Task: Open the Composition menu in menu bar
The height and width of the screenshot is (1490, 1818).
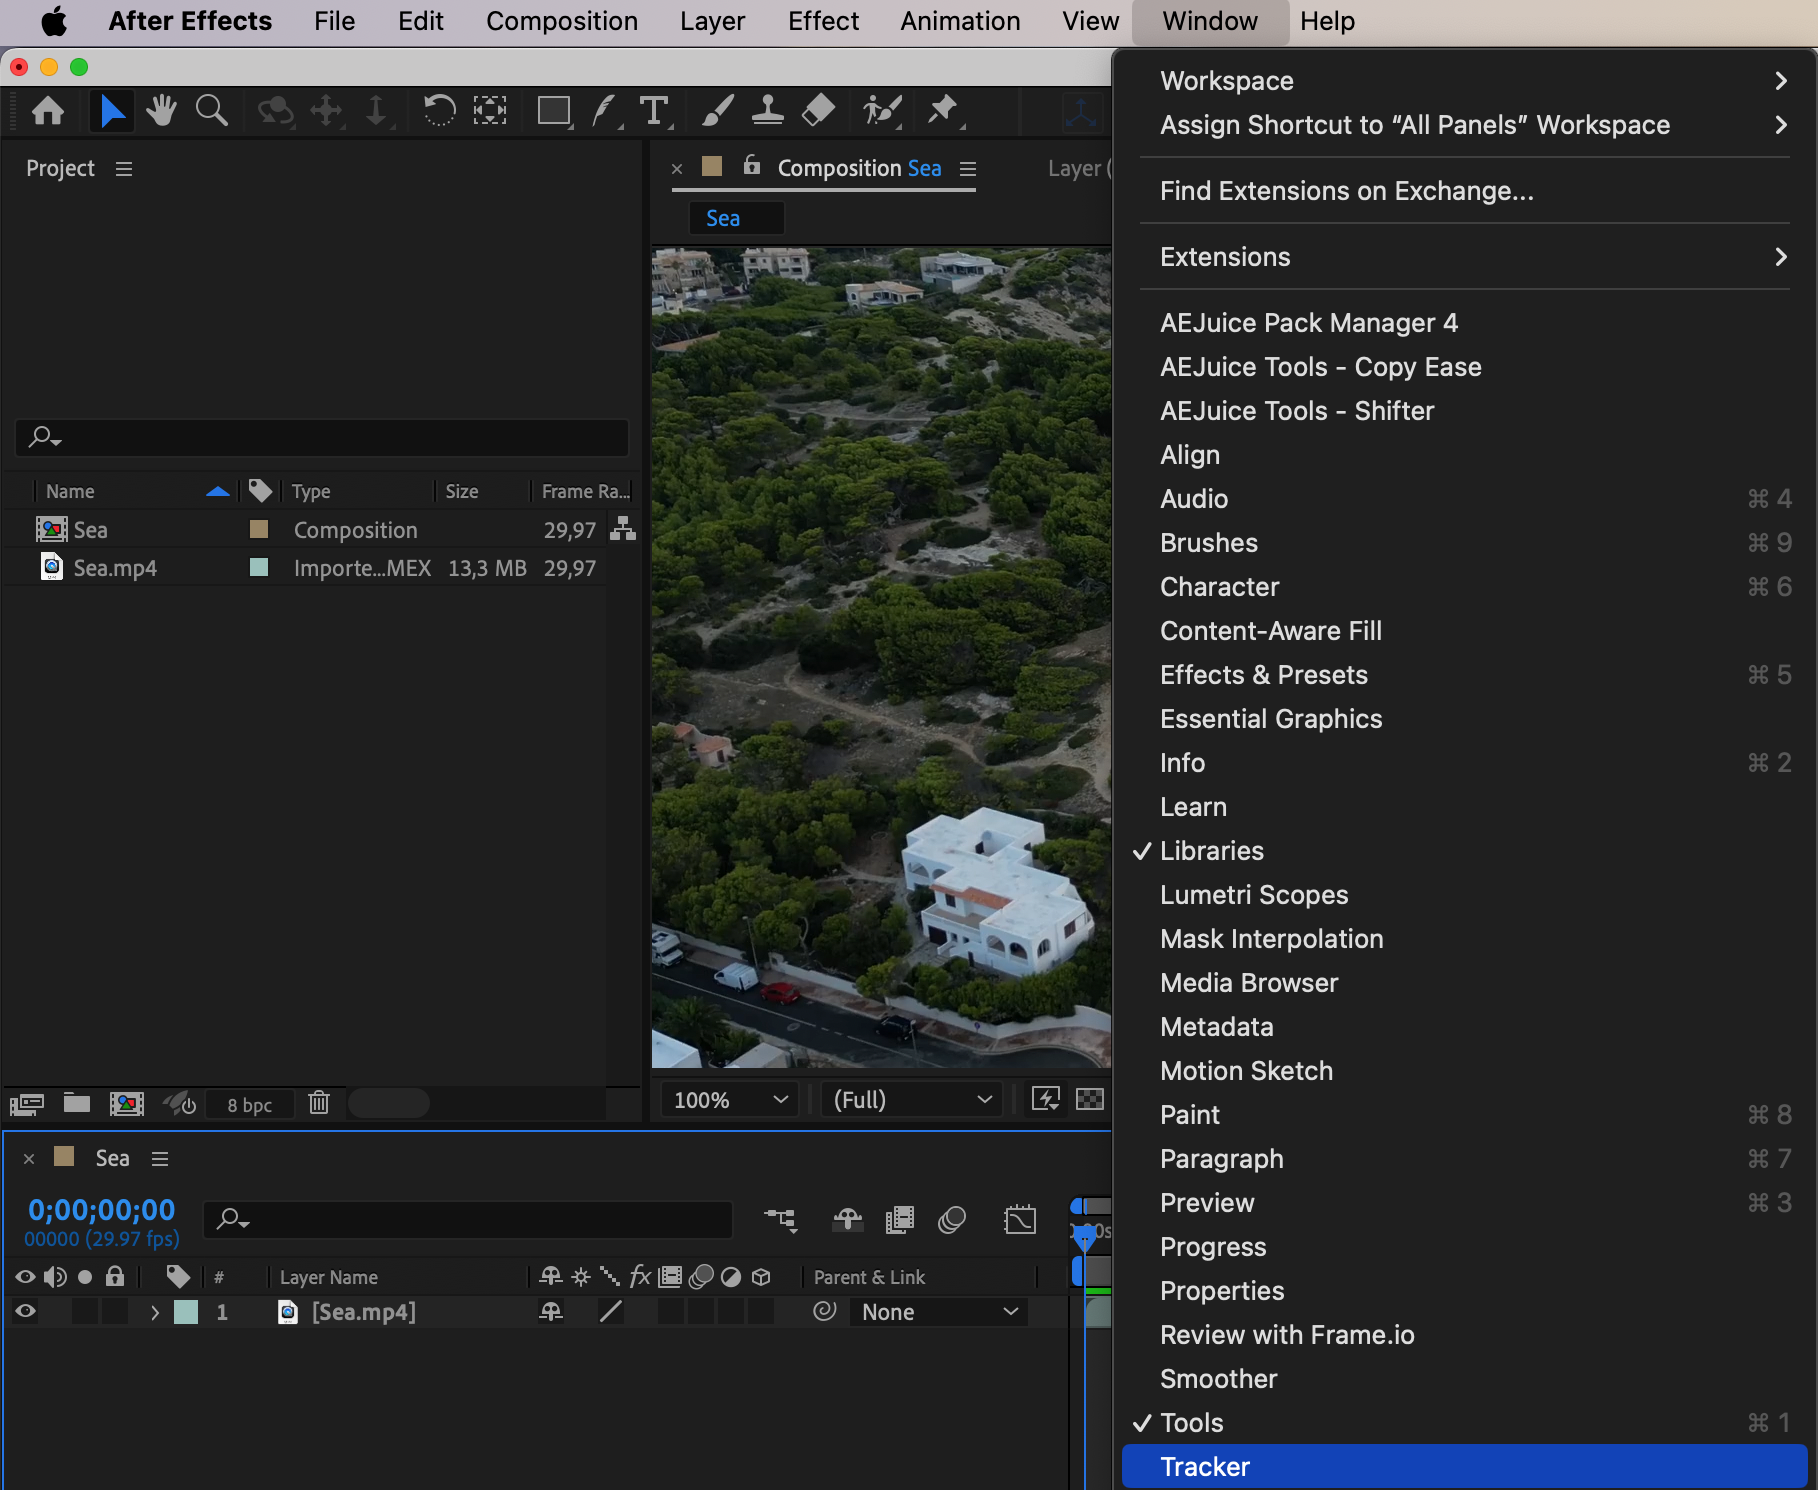Action: 561,21
